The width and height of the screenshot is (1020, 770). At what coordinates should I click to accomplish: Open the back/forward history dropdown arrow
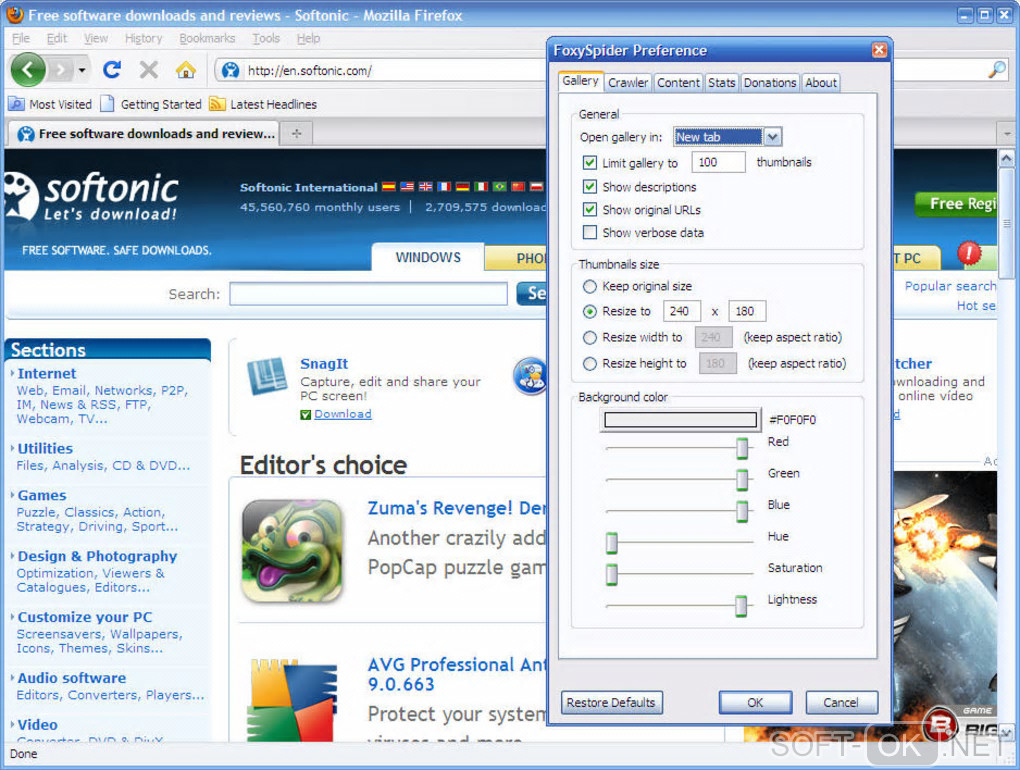point(82,70)
